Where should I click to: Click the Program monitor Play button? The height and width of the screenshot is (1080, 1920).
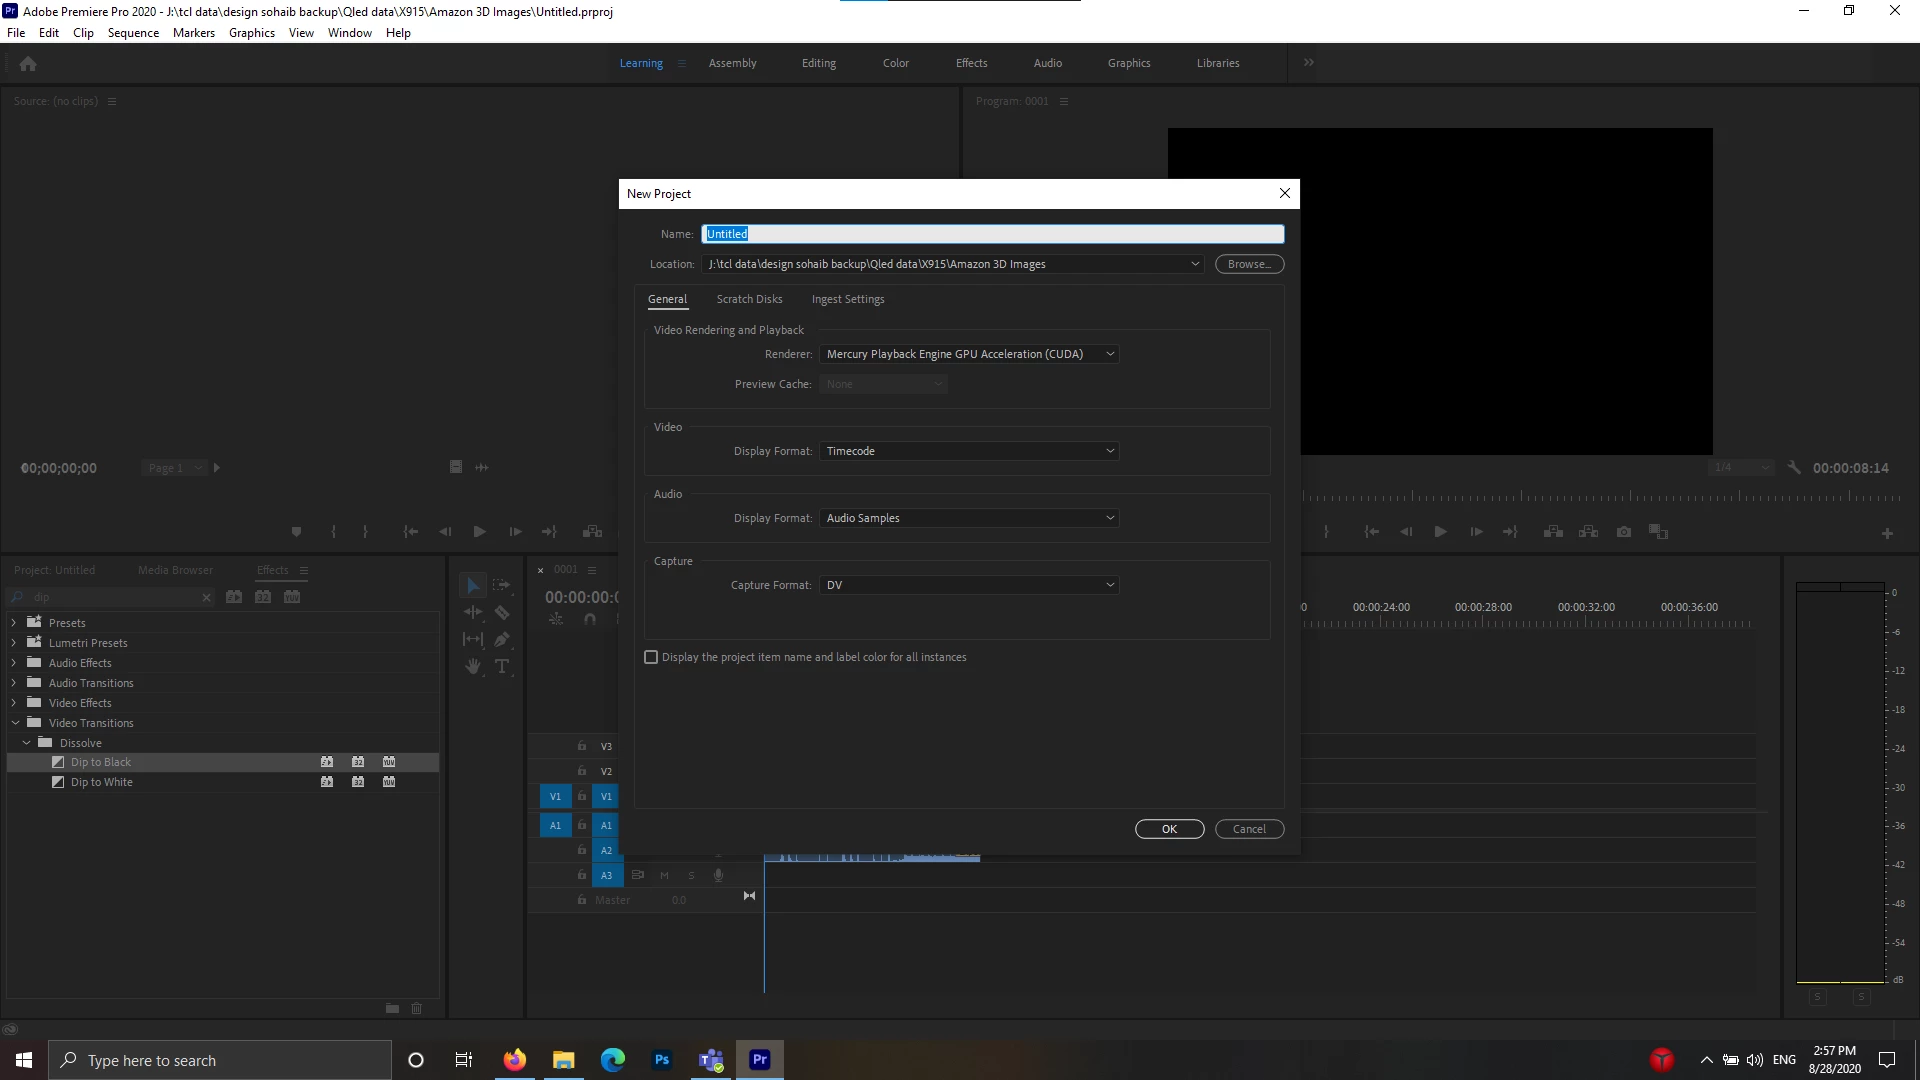(1440, 532)
